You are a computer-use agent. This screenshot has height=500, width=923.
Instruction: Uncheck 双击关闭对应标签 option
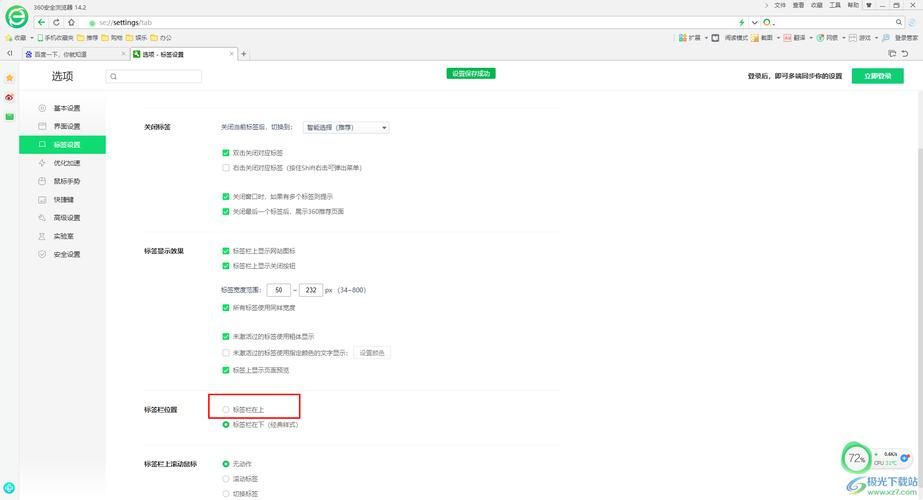coord(226,153)
